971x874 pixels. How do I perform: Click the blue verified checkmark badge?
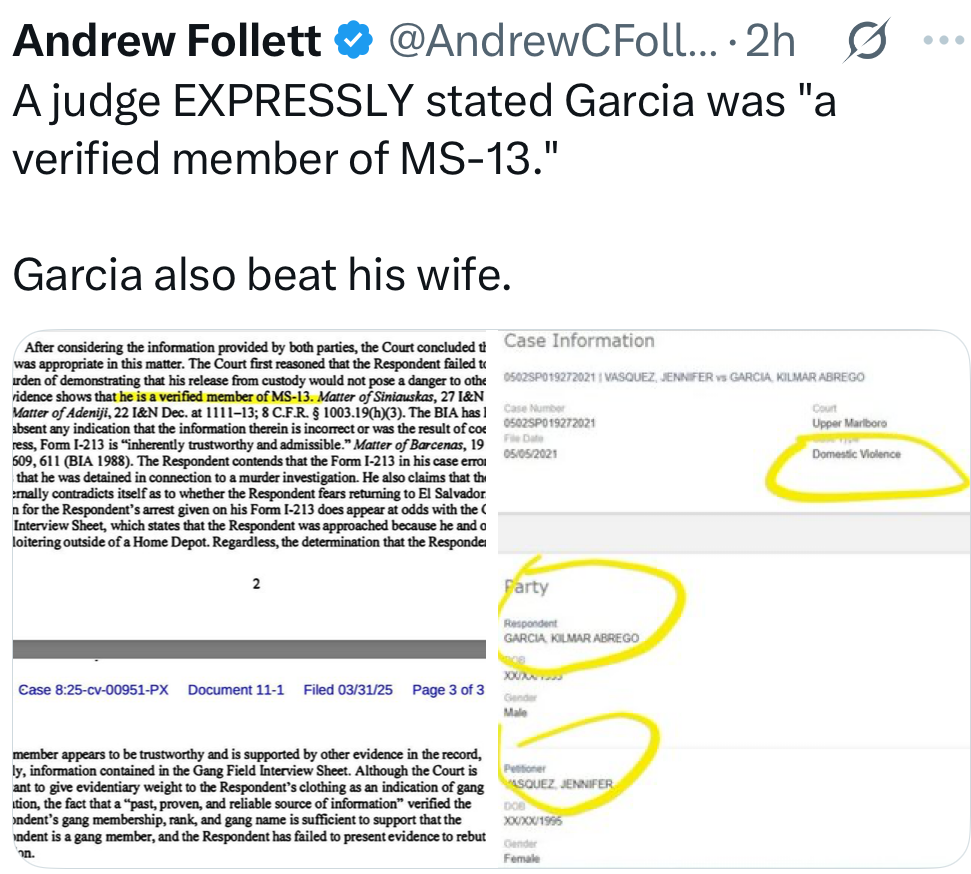point(351,41)
